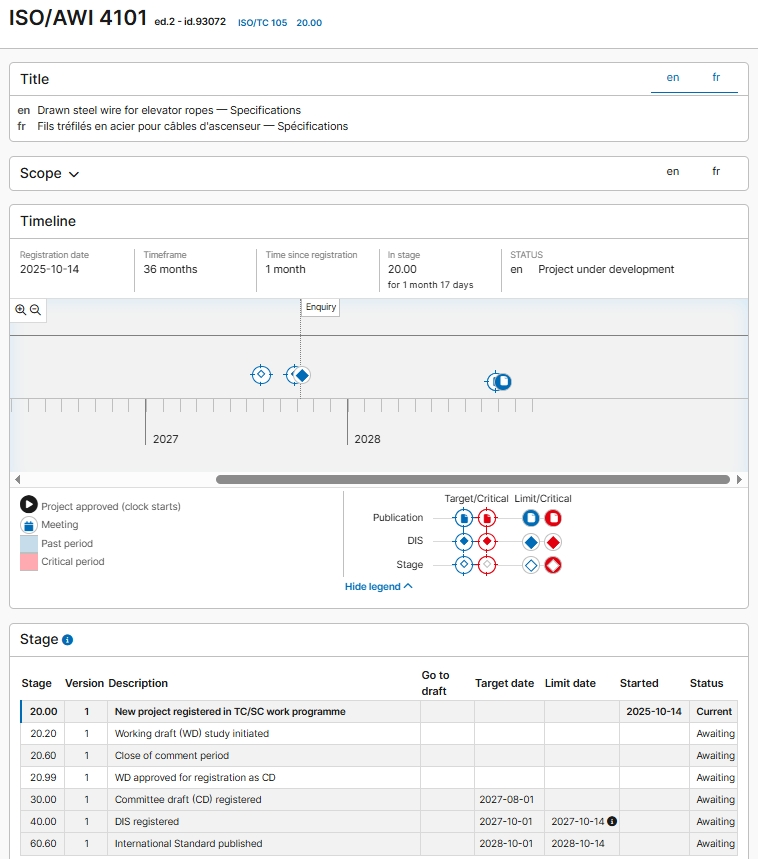The width and height of the screenshot is (758, 859).
Task: Click the 20.00 stage code link in header
Action: 309,22
